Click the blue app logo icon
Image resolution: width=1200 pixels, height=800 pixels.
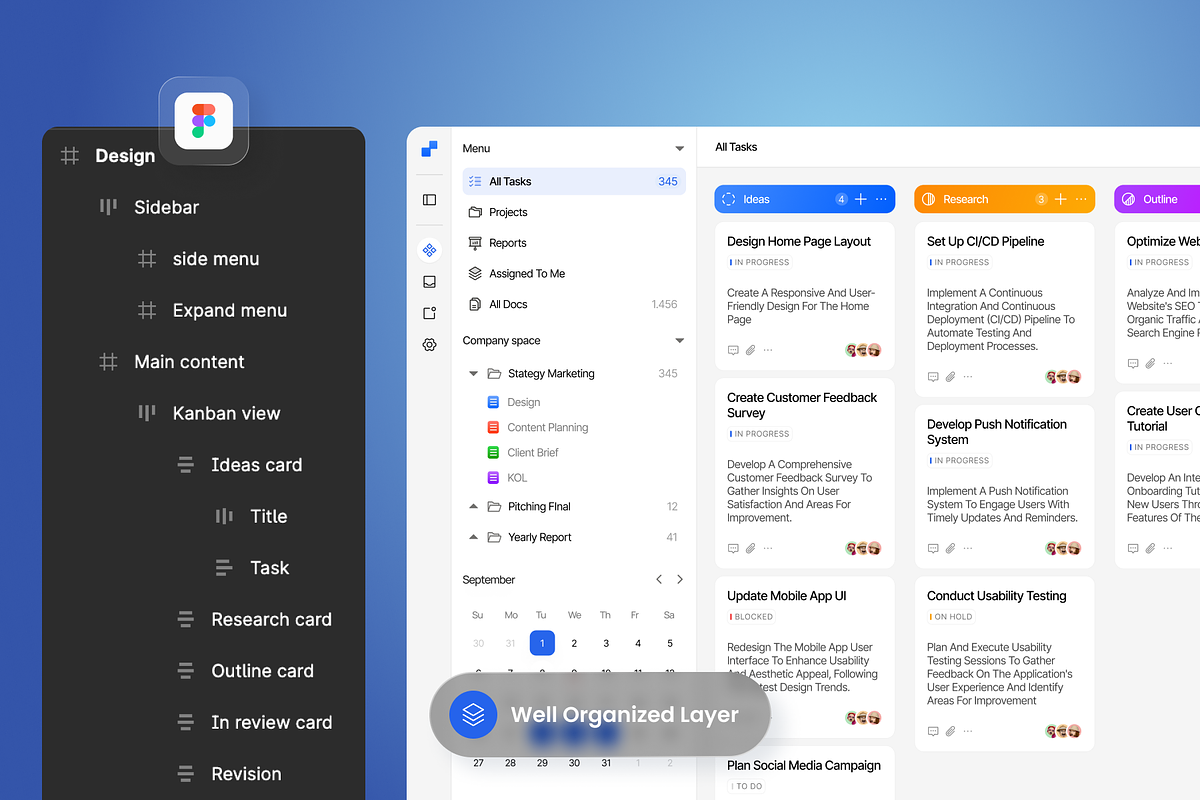point(429,149)
